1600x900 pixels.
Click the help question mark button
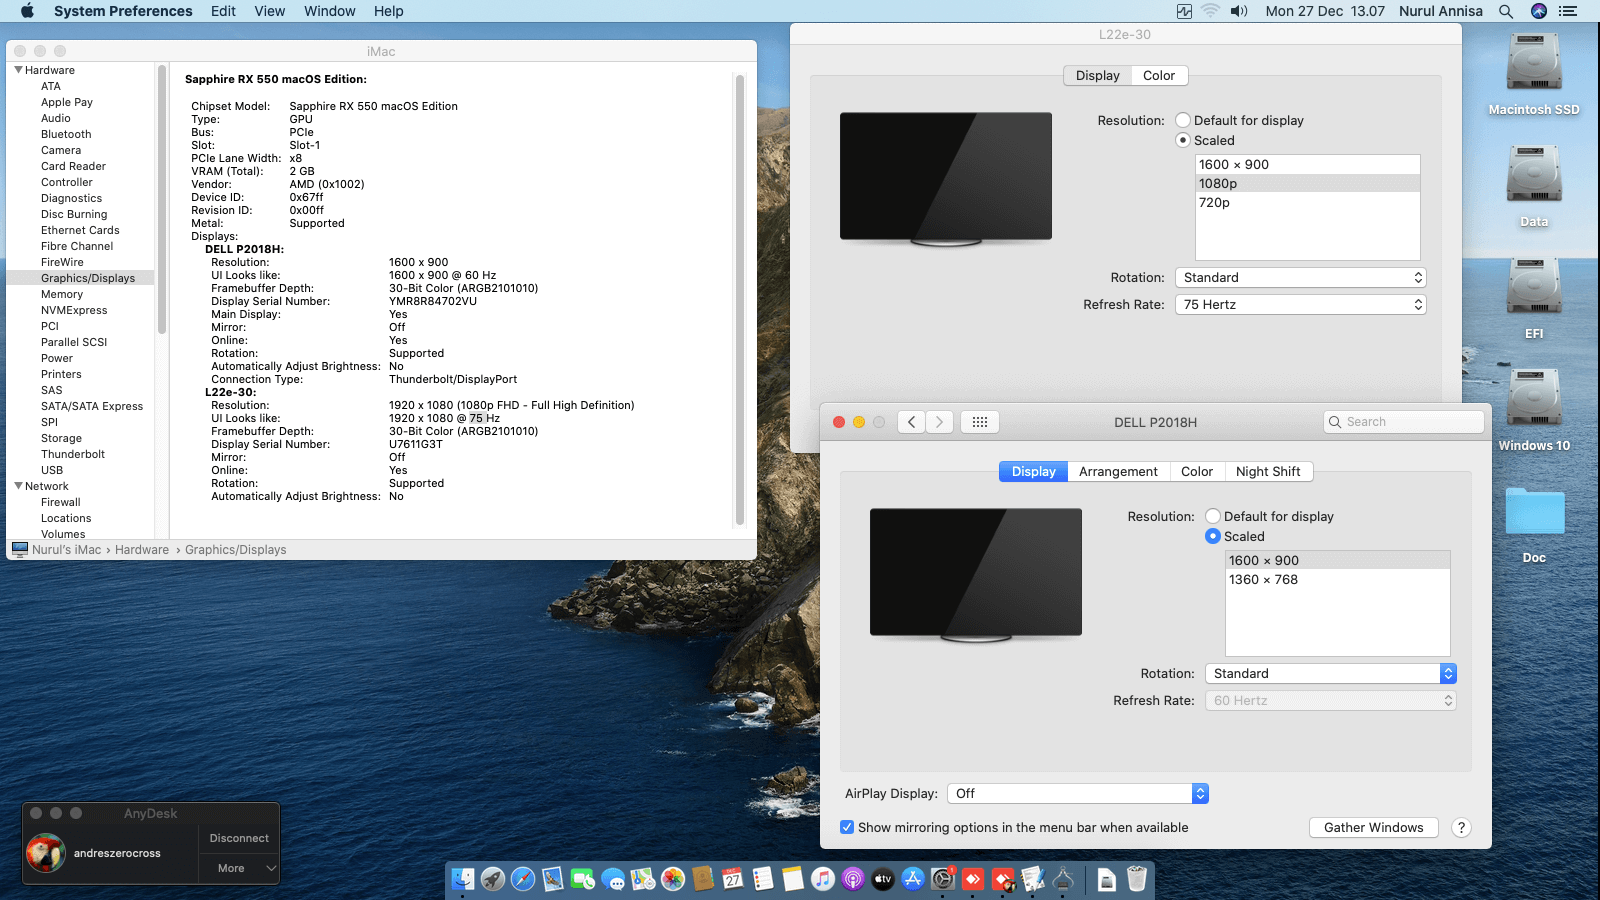pyautogui.click(x=1461, y=827)
